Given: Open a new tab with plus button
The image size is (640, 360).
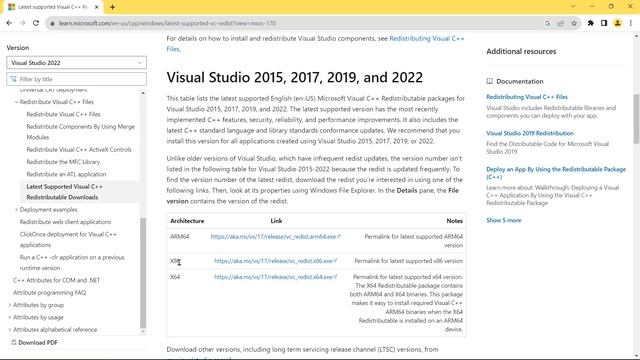Looking at the screenshot, I should pyautogui.click(x=112, y=7).
